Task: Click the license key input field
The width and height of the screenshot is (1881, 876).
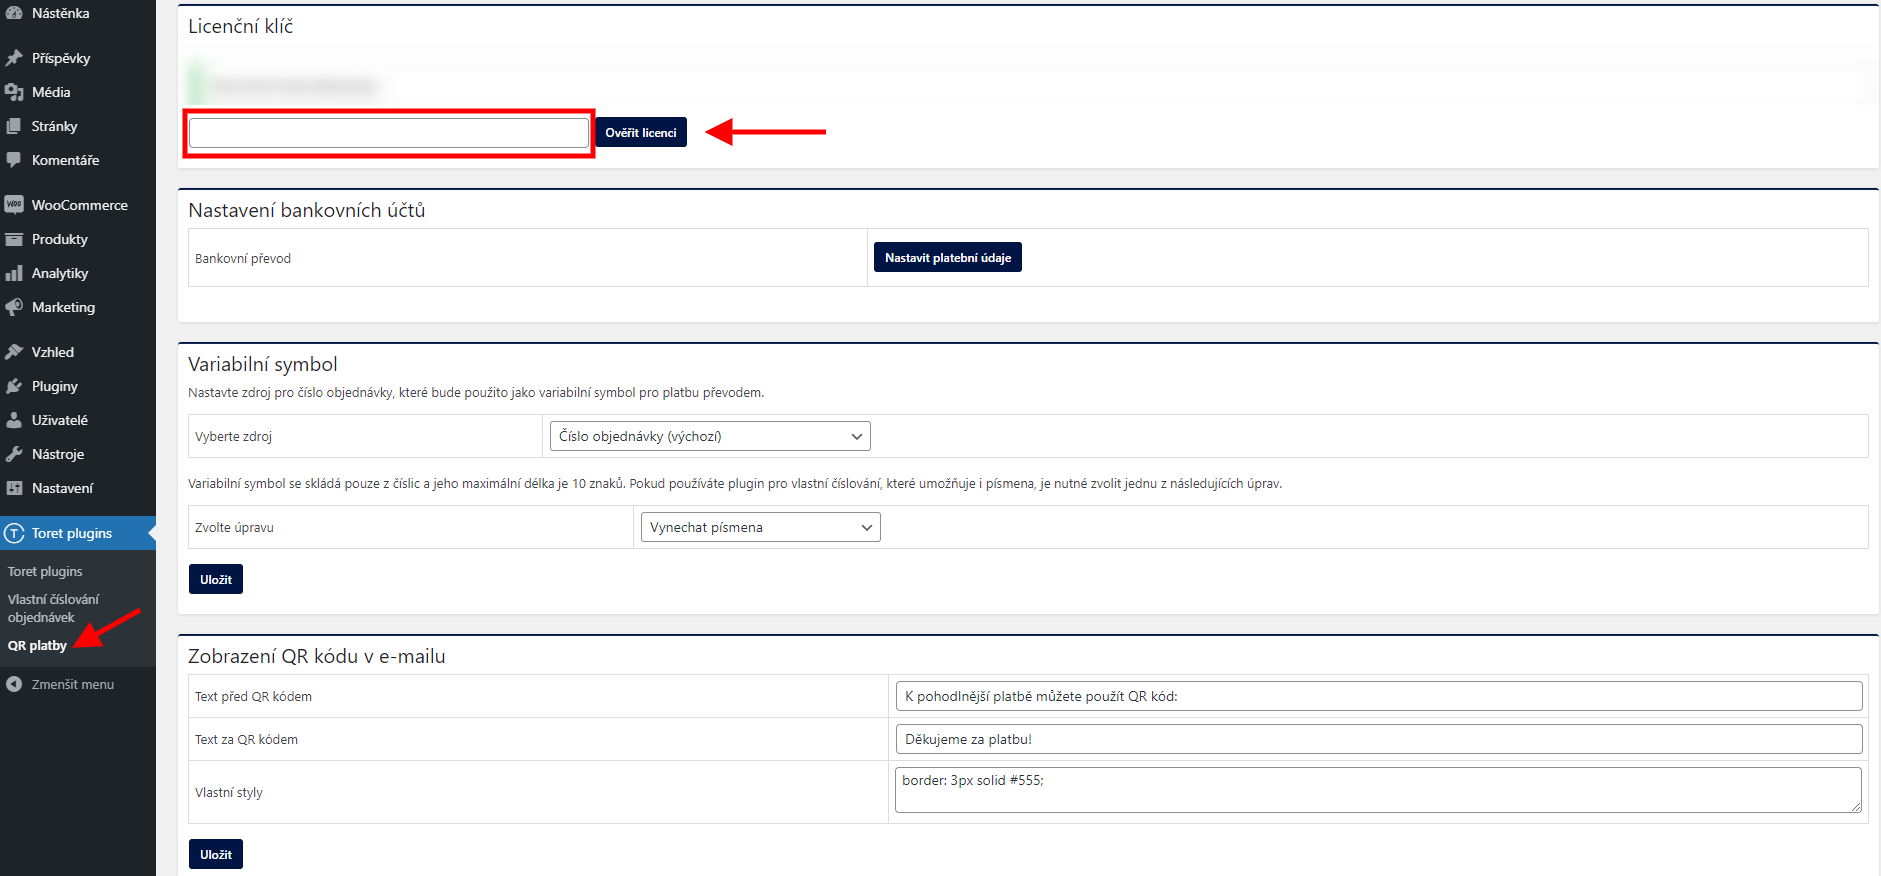Action: click(389, 133)
